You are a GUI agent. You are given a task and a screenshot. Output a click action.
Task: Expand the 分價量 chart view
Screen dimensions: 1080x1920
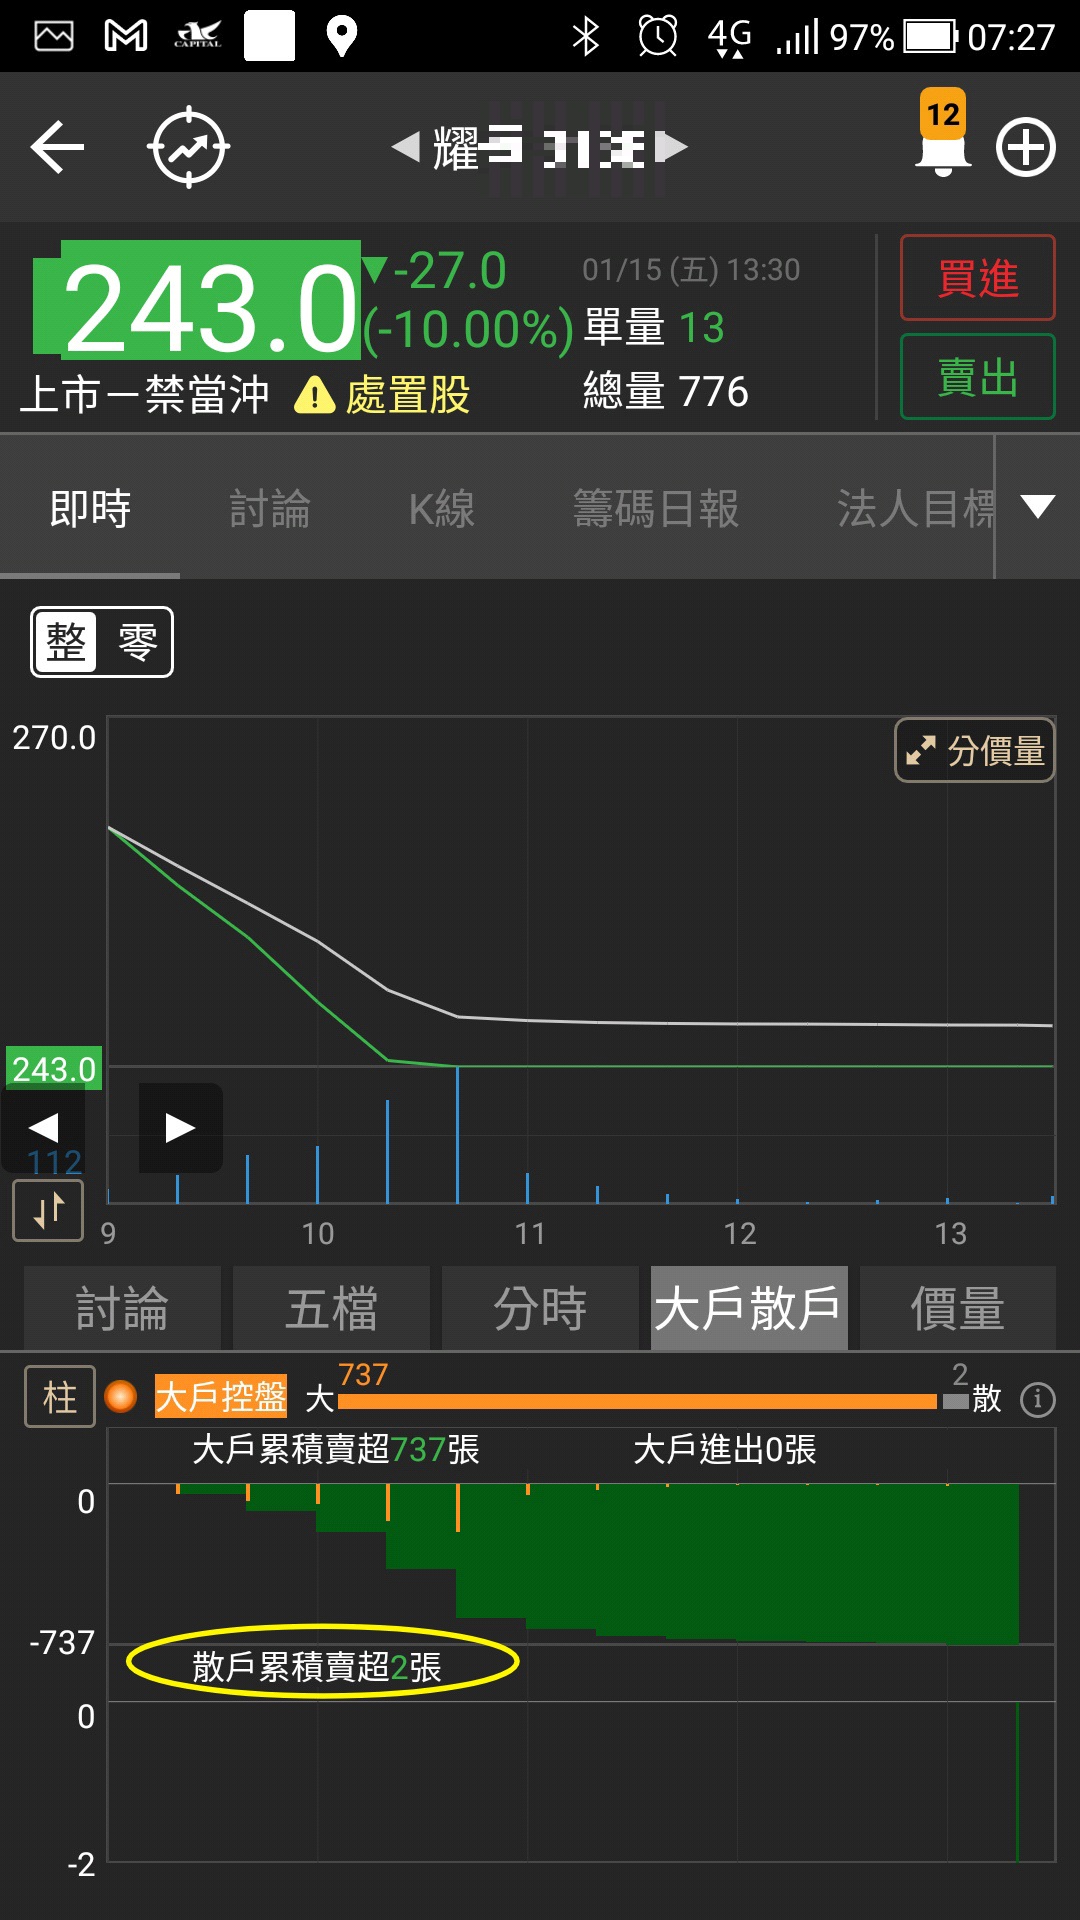[975, 750]
